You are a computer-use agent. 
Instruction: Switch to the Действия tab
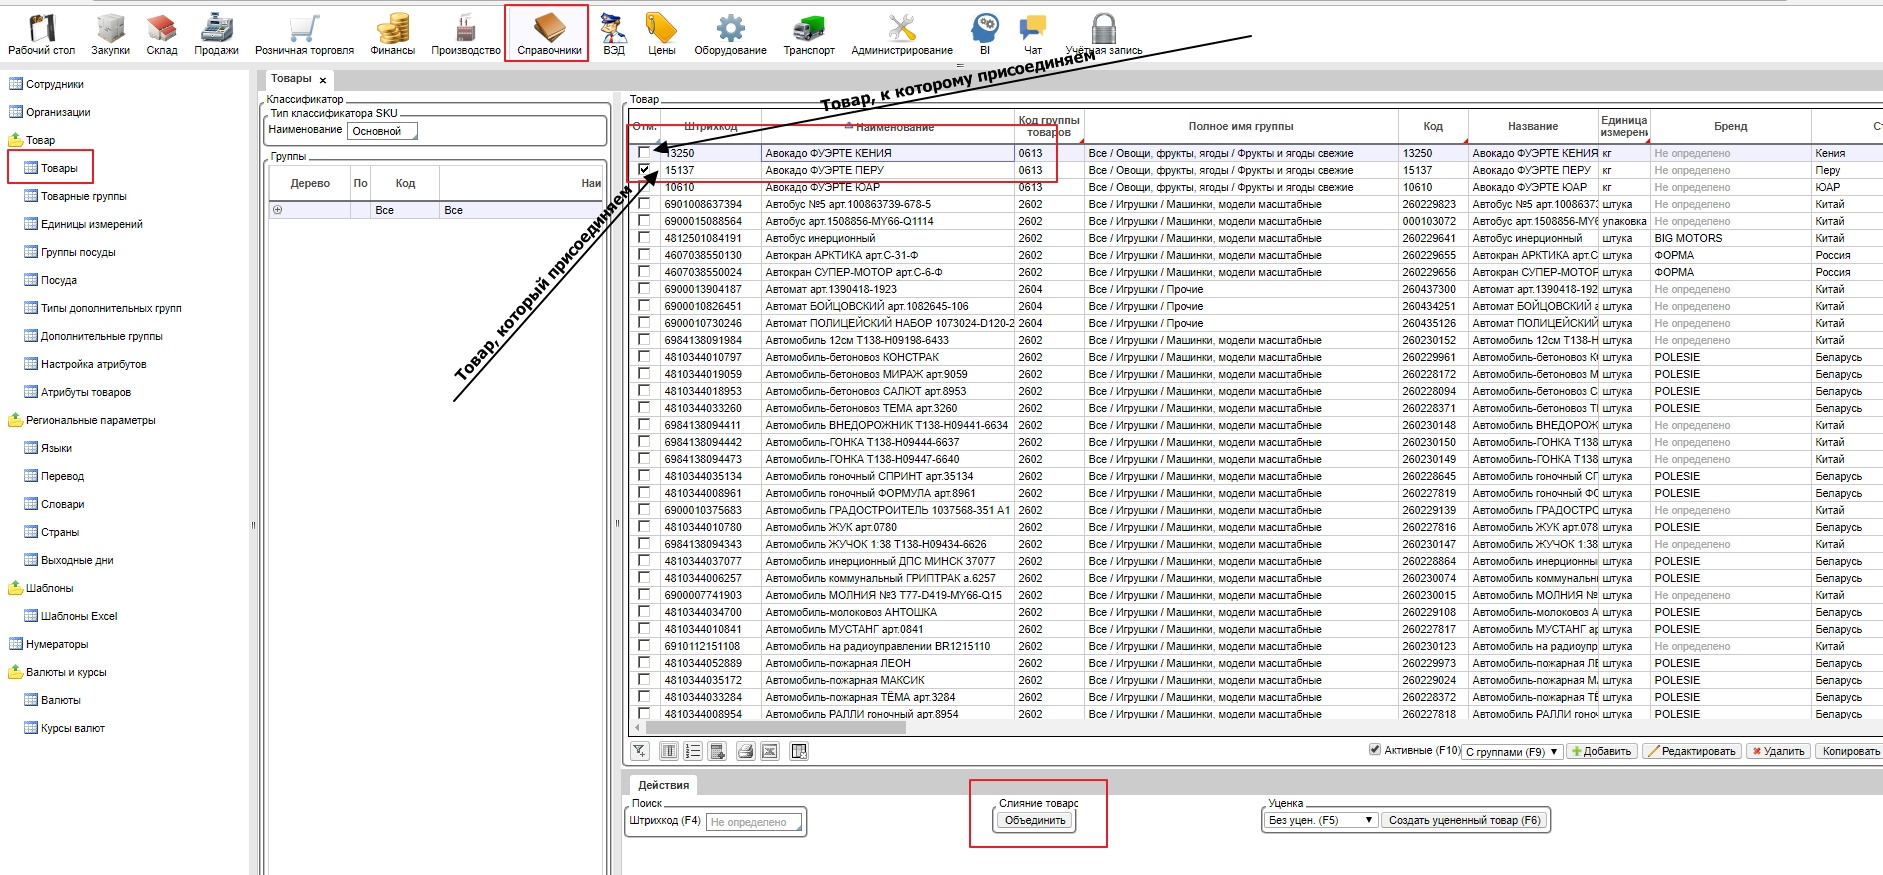(663, 785)
